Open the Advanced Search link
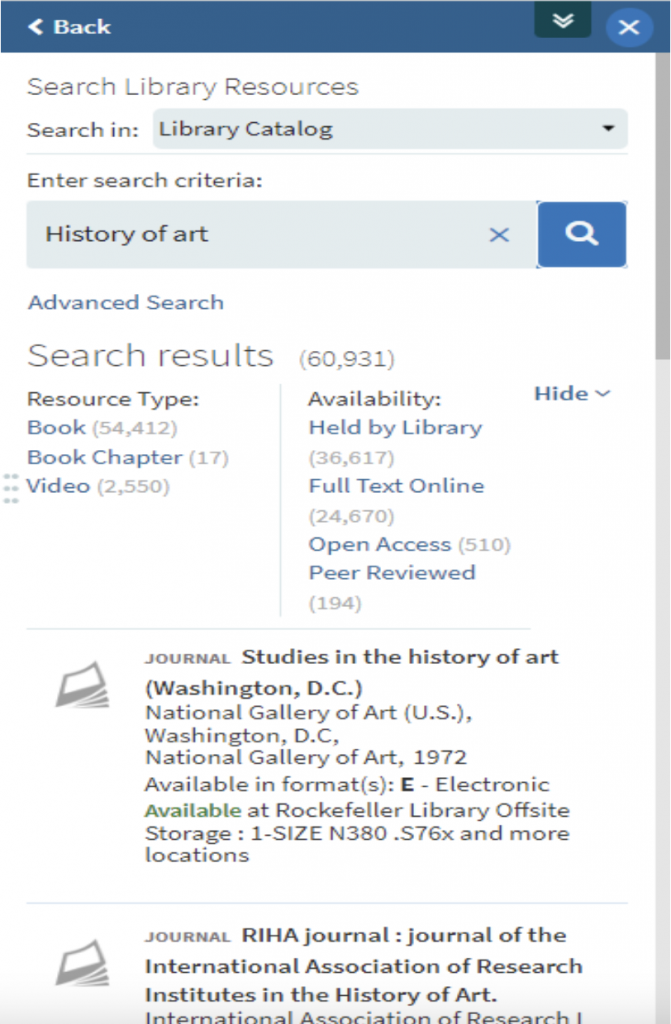Screen dimensions: 671x1024 coord(125,302)
